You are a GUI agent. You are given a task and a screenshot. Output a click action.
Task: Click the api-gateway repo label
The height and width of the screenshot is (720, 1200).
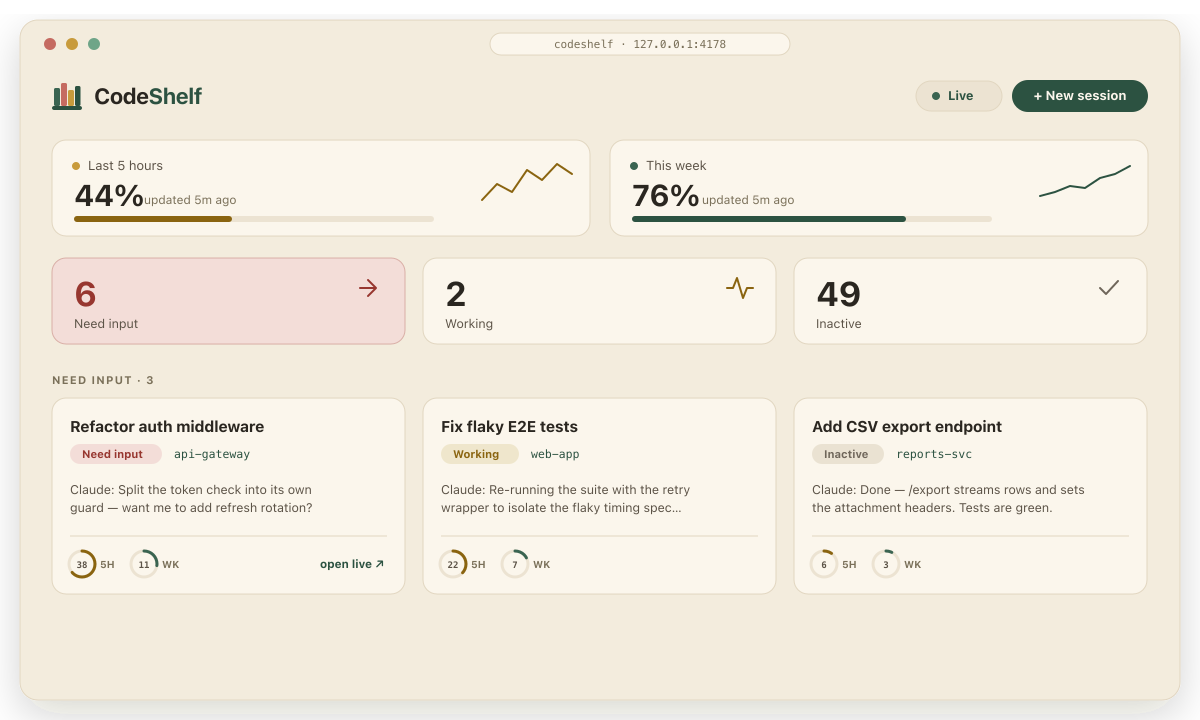(212, 454)
